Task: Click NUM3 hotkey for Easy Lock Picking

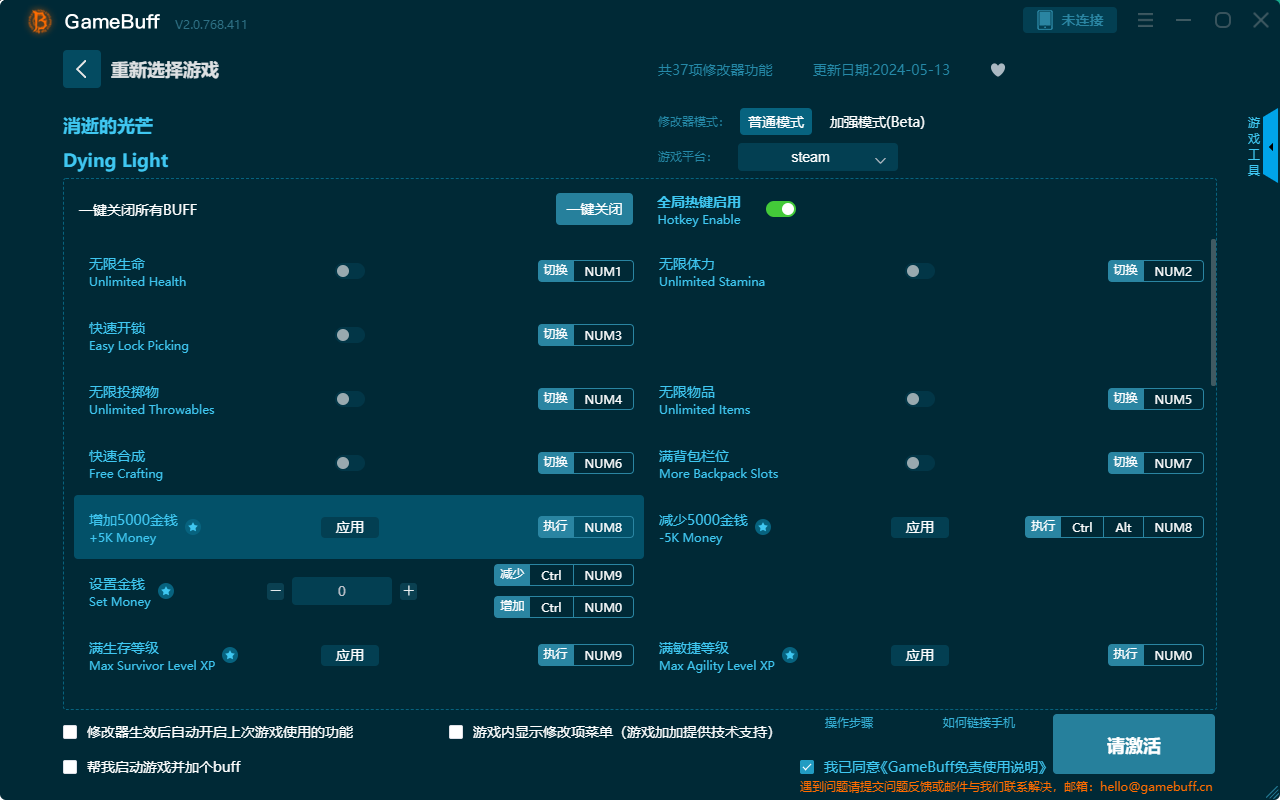Action: point(586,335)
